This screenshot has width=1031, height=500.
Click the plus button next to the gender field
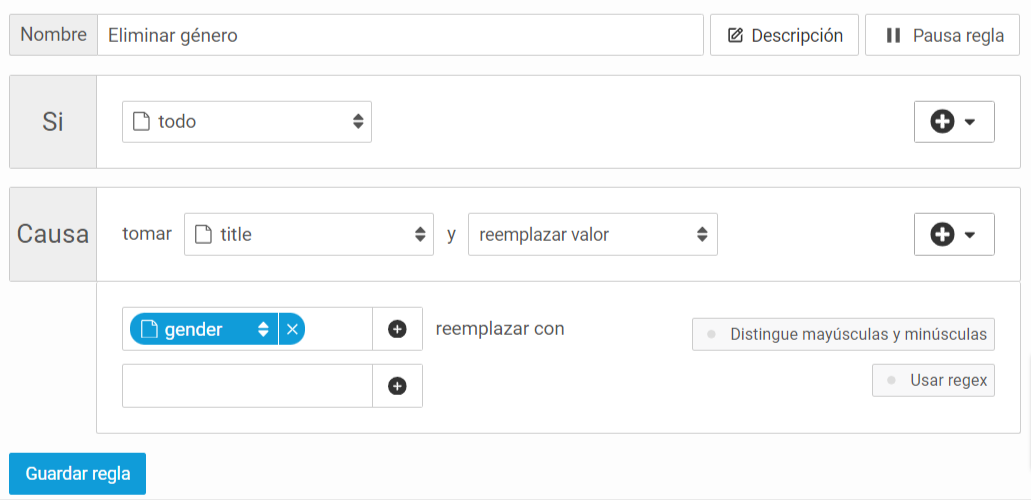tap(397, 329)
